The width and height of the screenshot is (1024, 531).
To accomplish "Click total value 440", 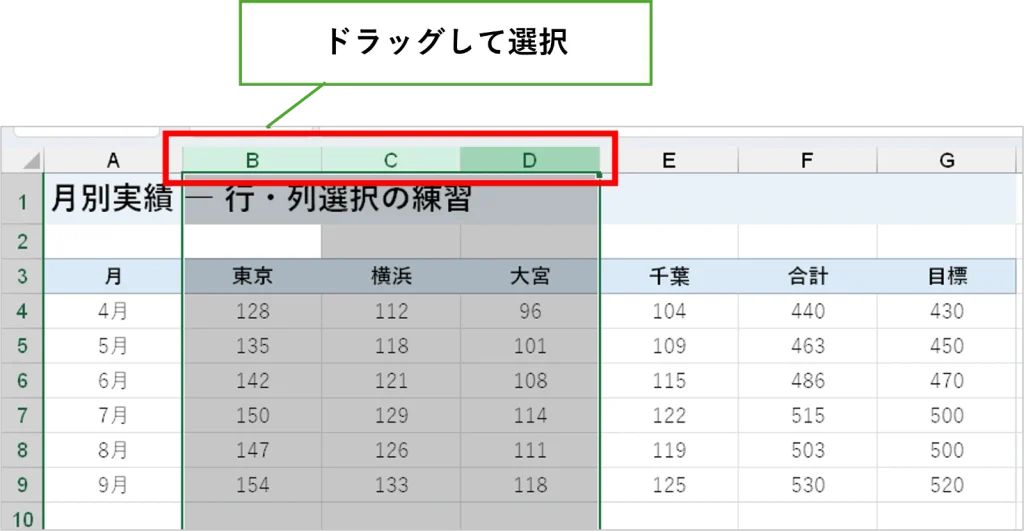I will tap(807, 311).
